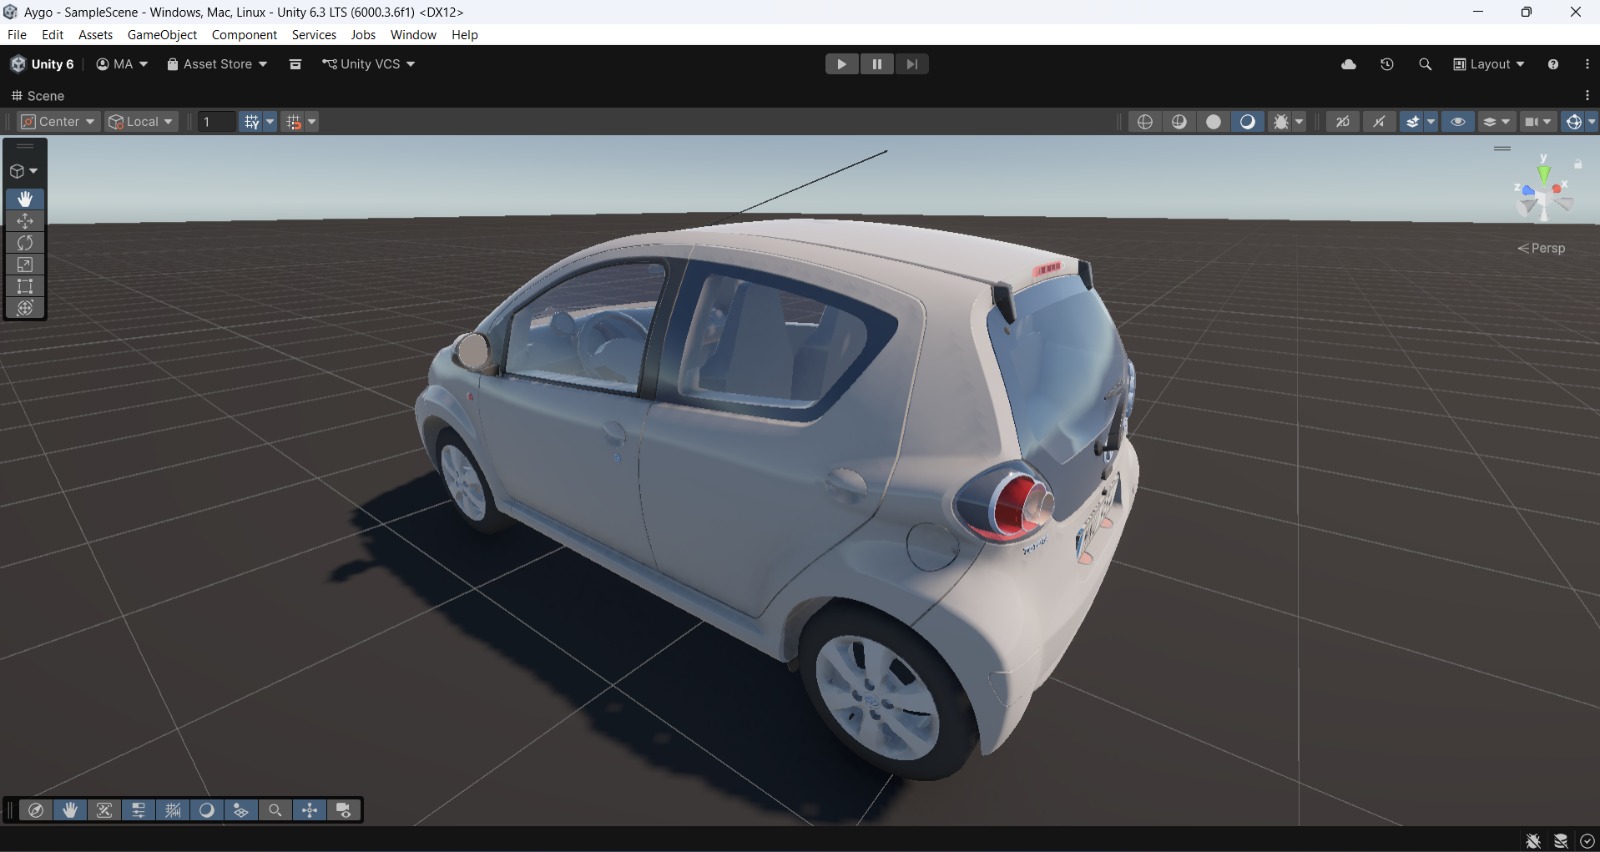Click the magnifier icon in the bottom overlay bar
1600x852 pixels.
pyautogui.click(x=275, y=810)
